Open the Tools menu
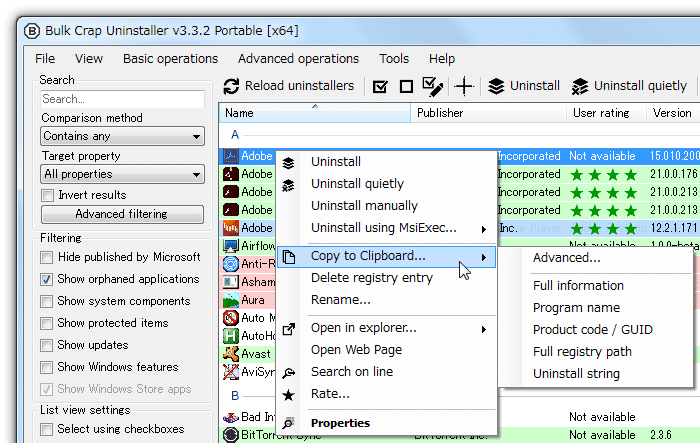This screenshot has height=443, width=700. click(394, 59)
